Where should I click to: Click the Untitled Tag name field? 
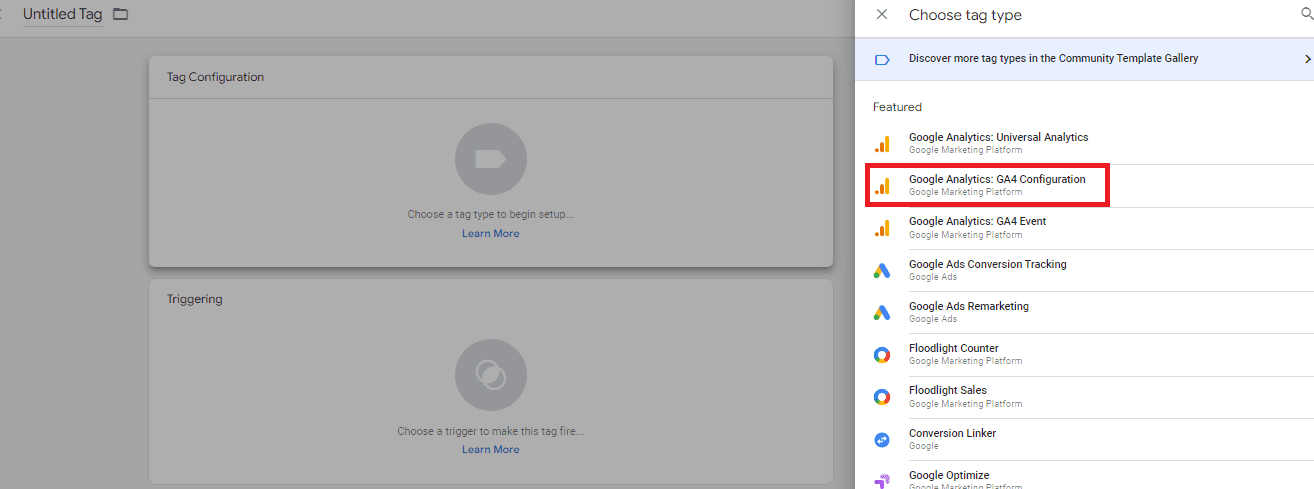tap(62, 15)
